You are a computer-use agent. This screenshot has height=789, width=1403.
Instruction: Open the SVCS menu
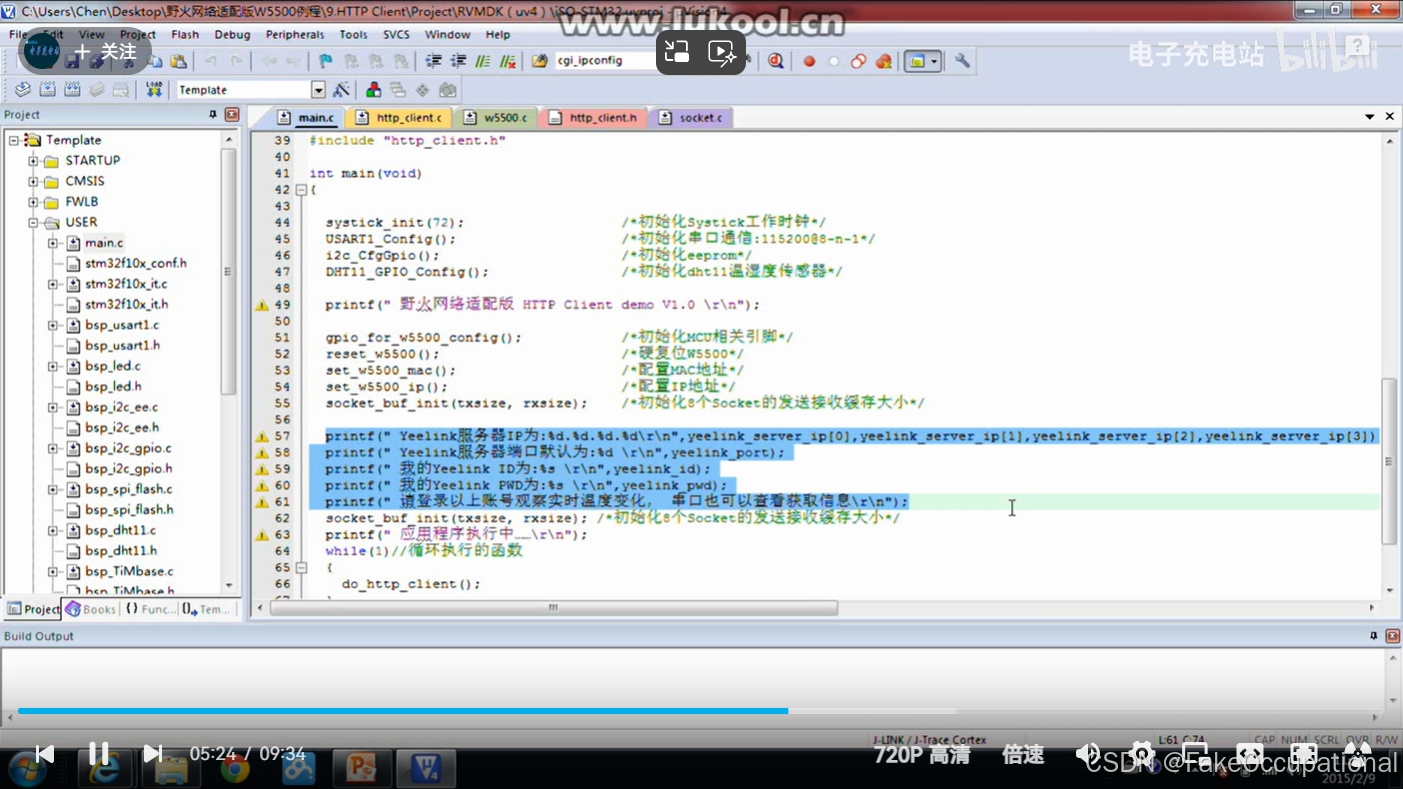pyautogui.click(x=396, y=34)
